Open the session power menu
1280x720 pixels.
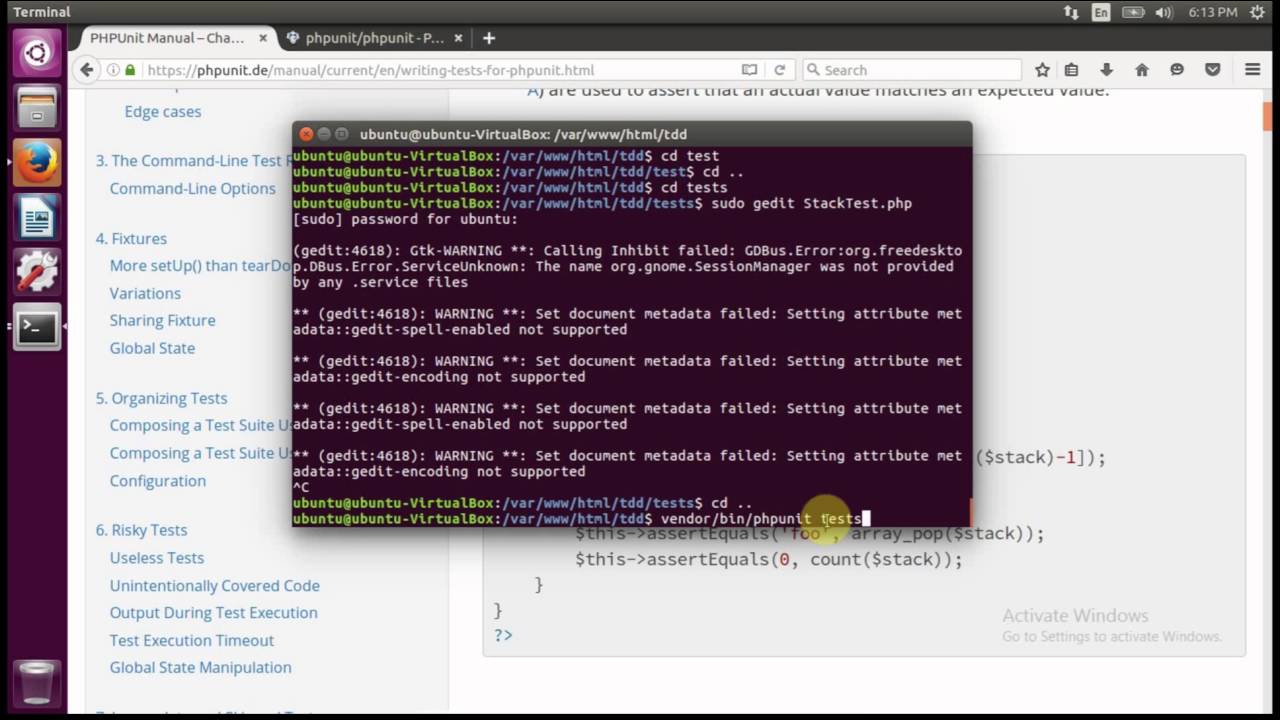[1258, 12]
